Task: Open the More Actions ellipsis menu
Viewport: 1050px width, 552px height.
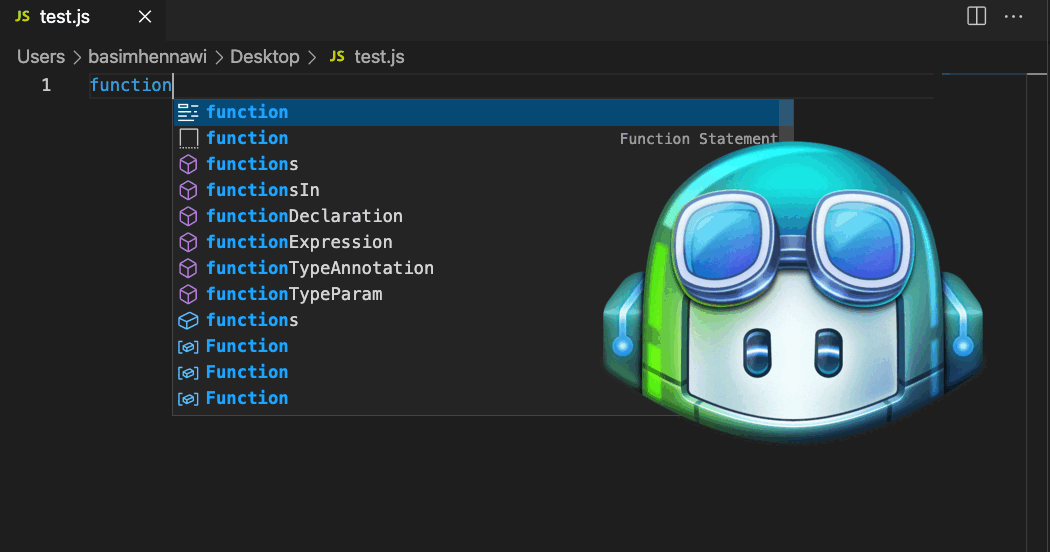Action: (x=1014, y=16)
